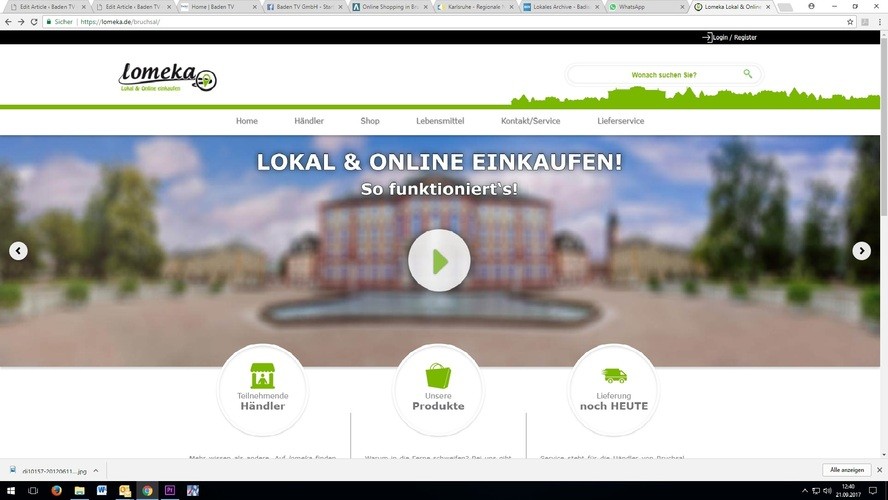Open the Lieferservice navigation item
Screen dimensions: 888x500
pyautogui.click(x=620, y=121)
